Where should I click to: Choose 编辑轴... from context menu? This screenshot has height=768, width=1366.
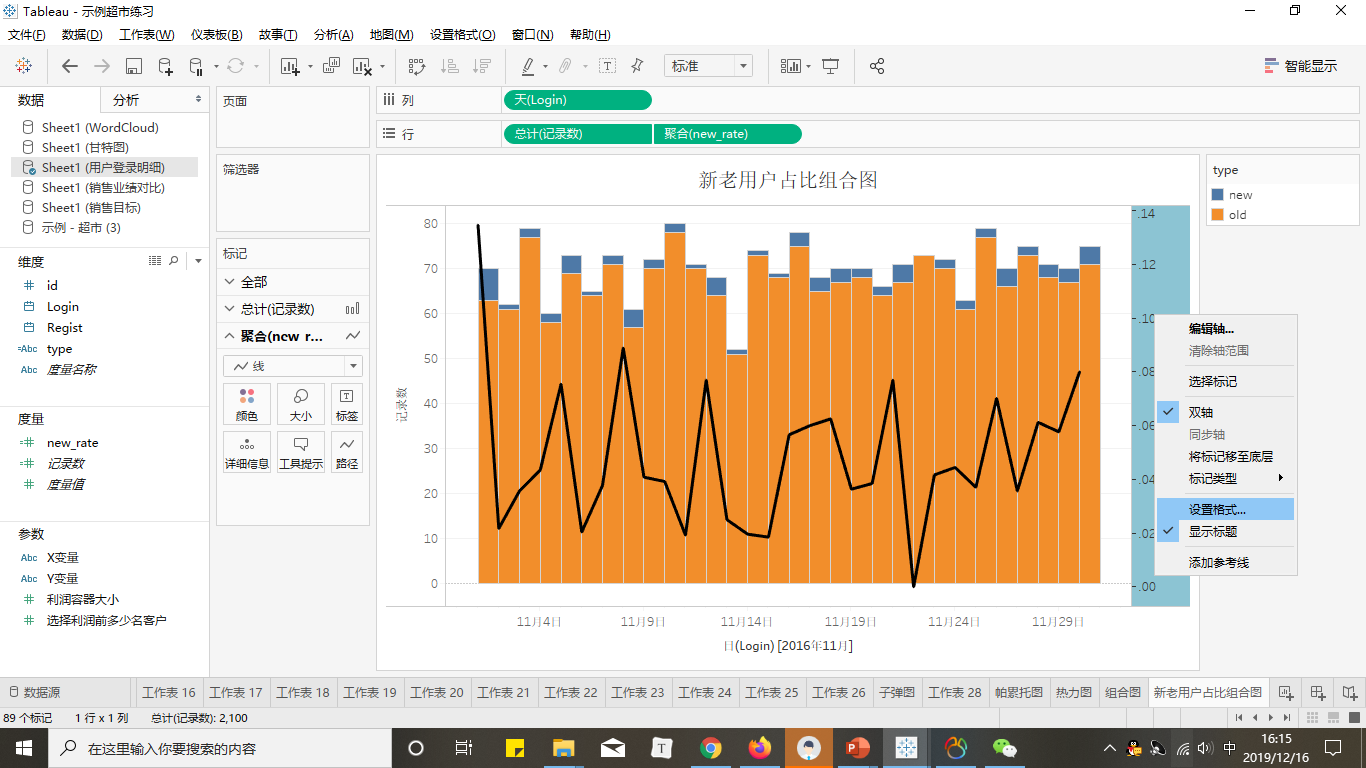click(x=1225, y=329)
